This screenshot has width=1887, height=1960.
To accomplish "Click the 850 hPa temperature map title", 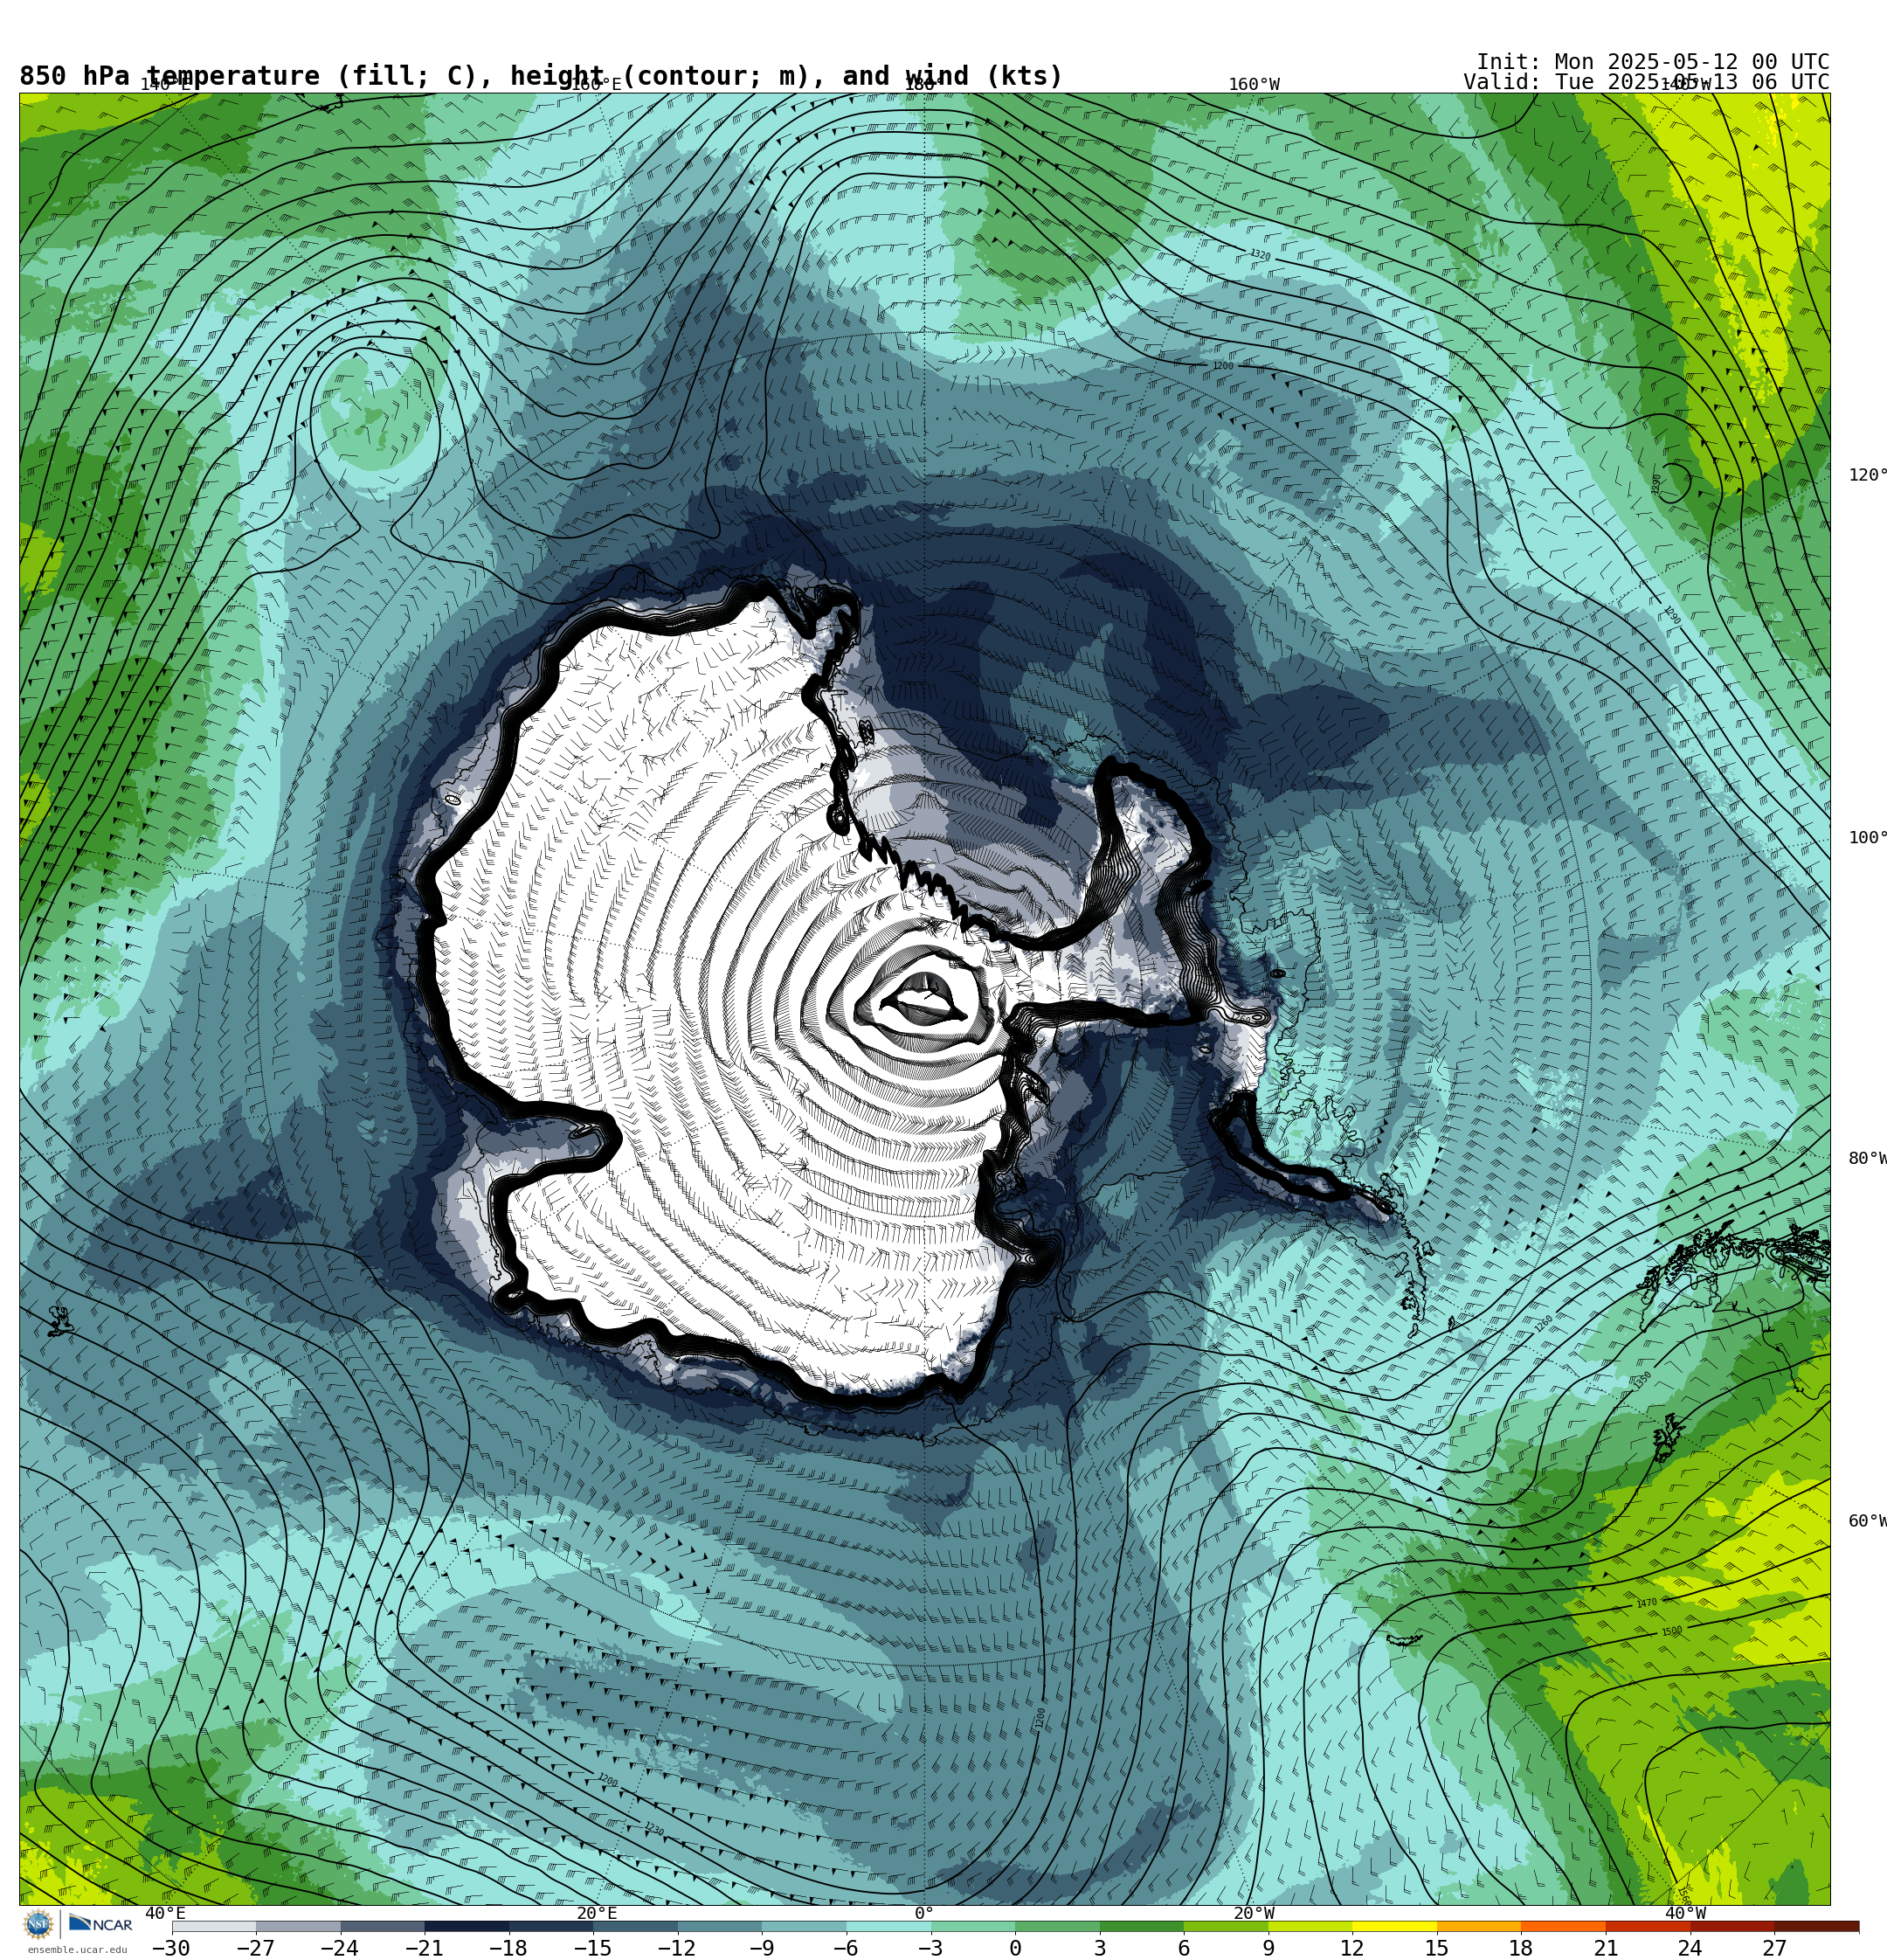I will tap(541, 76).
